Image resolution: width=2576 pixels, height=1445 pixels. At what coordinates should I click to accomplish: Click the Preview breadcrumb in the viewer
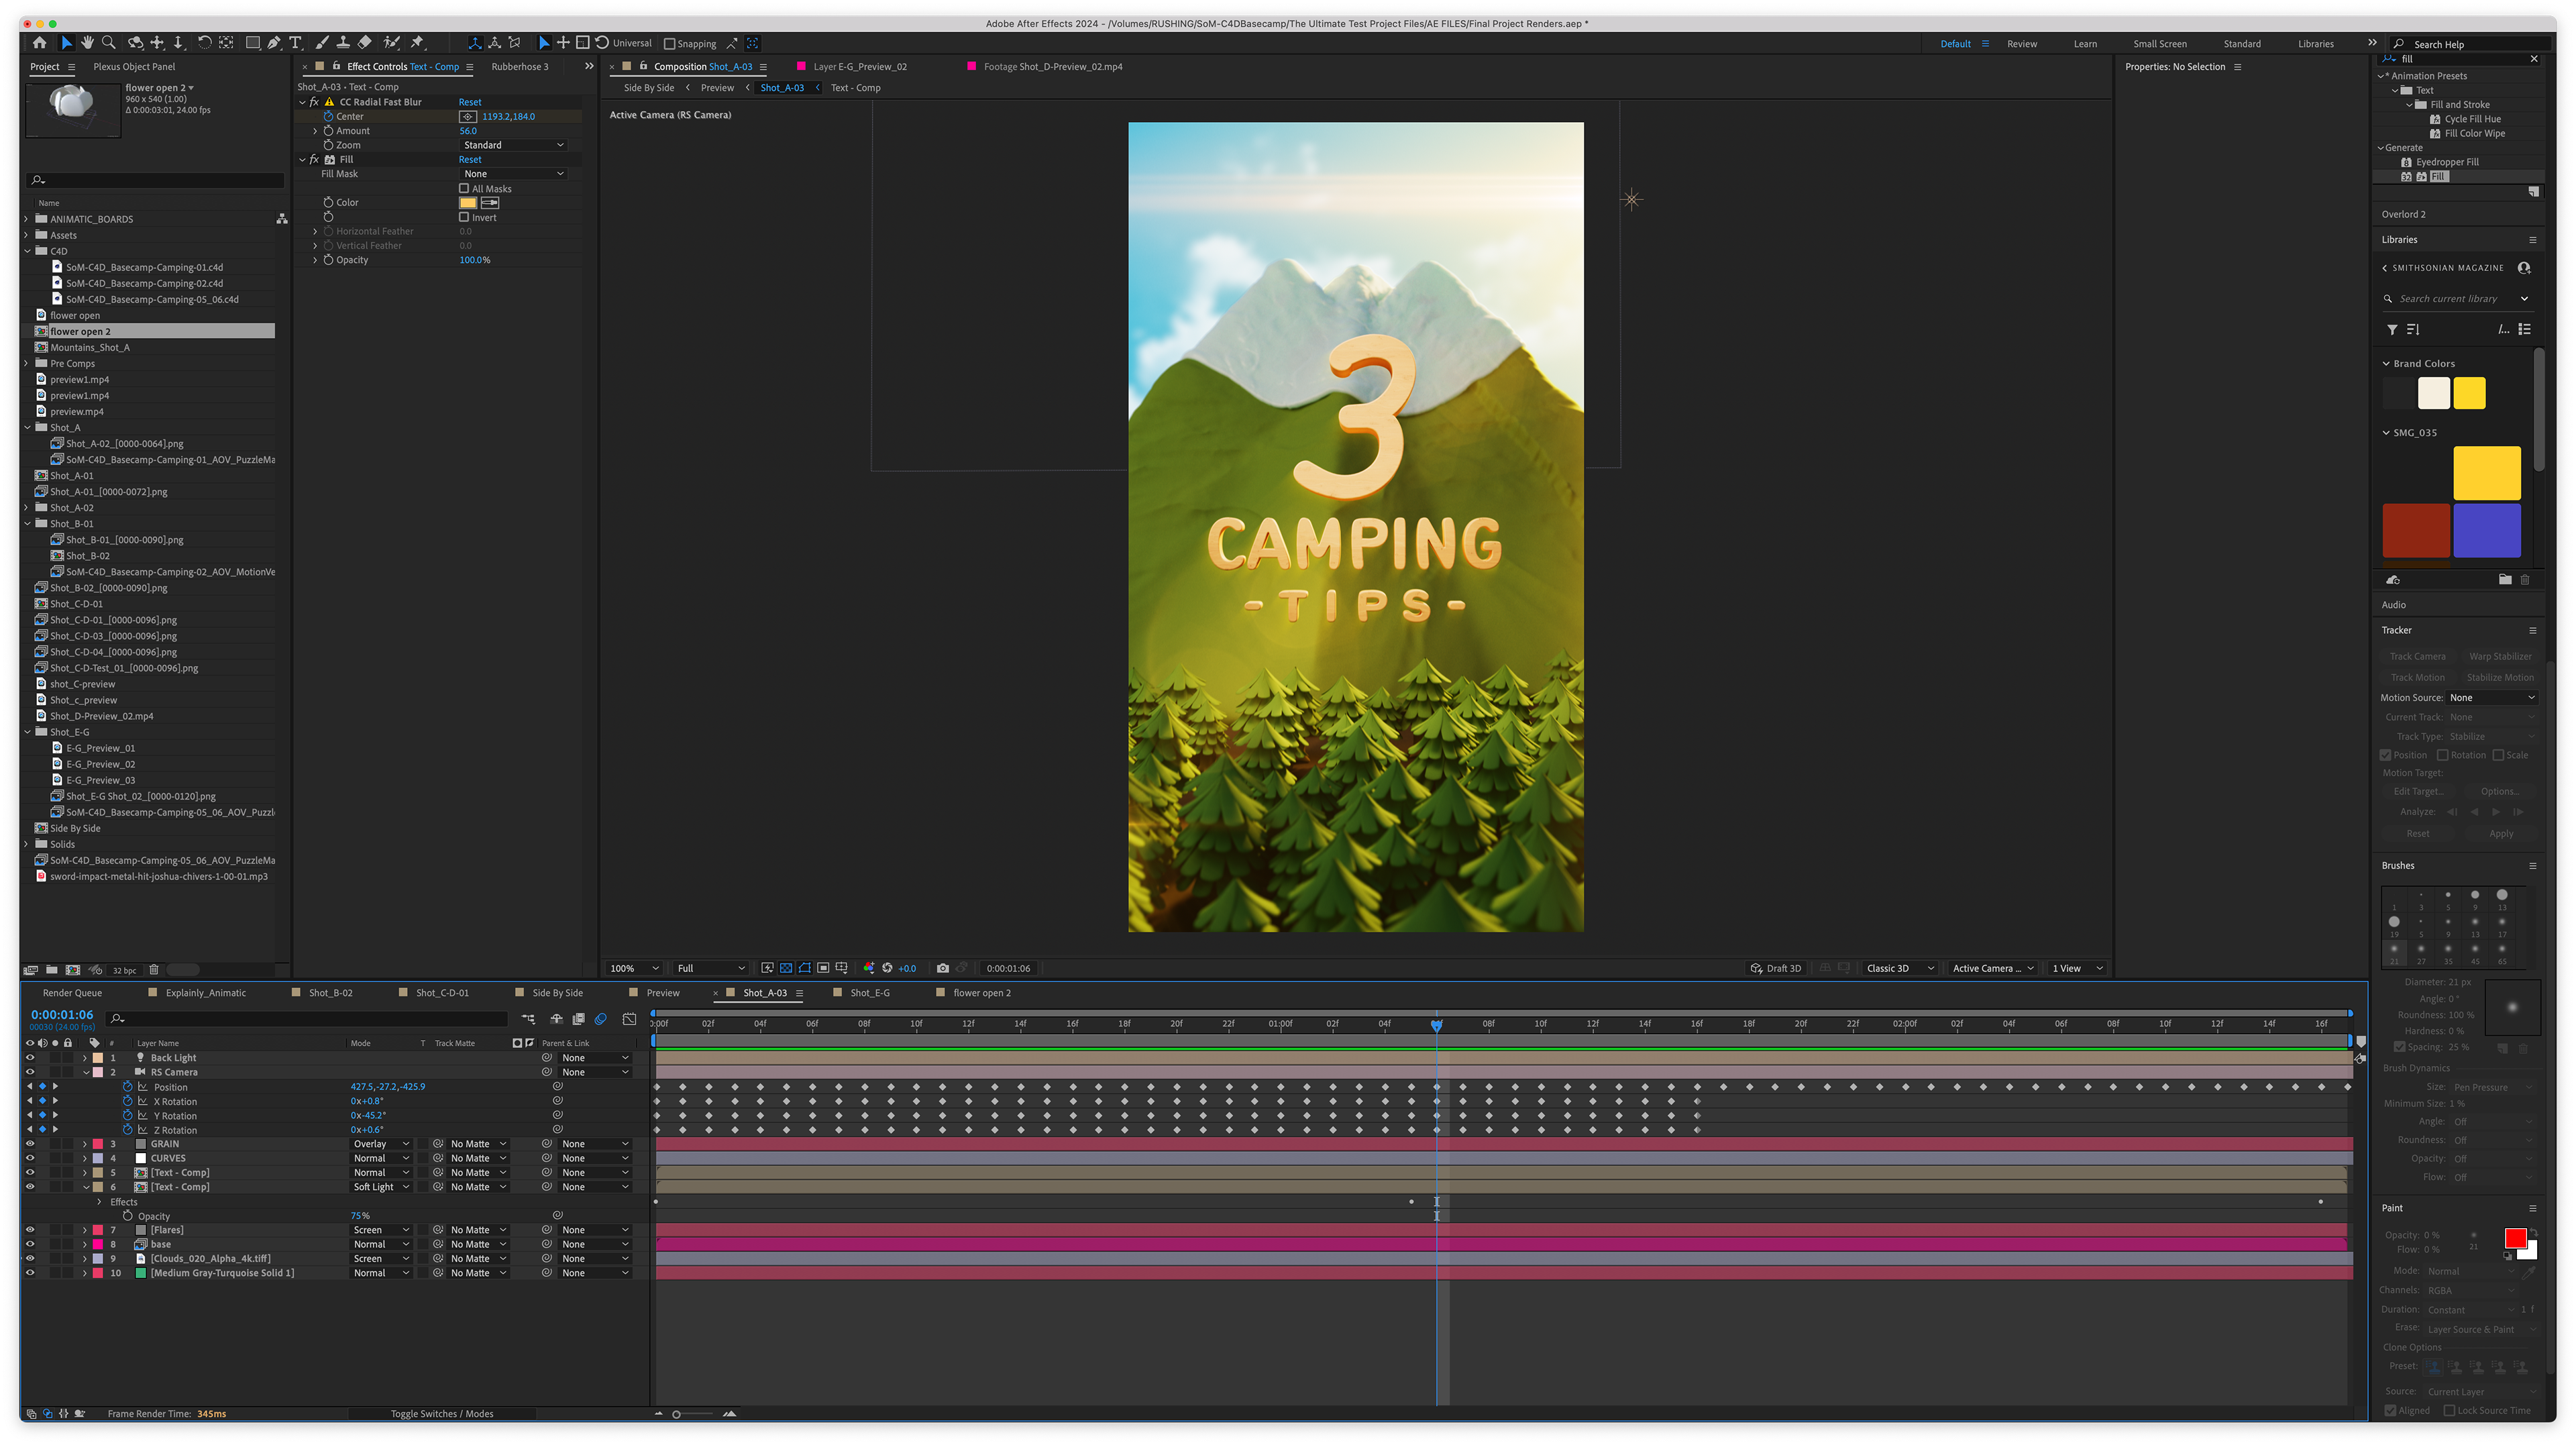click(x=717, y=88)
